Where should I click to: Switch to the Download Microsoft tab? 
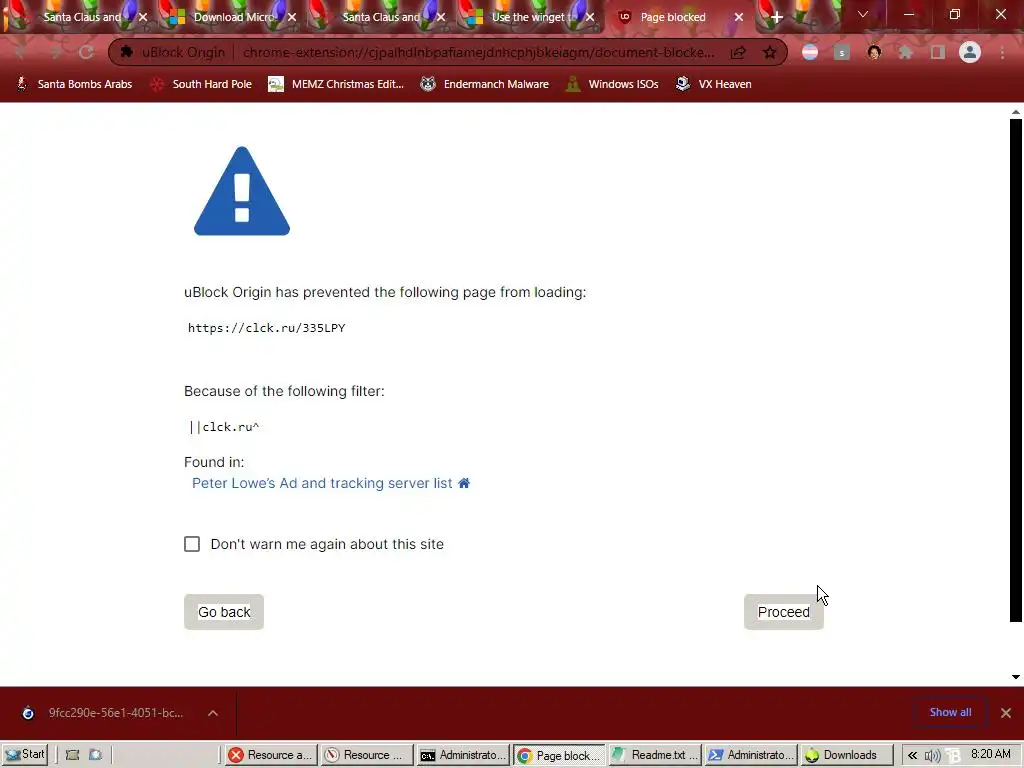[234, 17]
